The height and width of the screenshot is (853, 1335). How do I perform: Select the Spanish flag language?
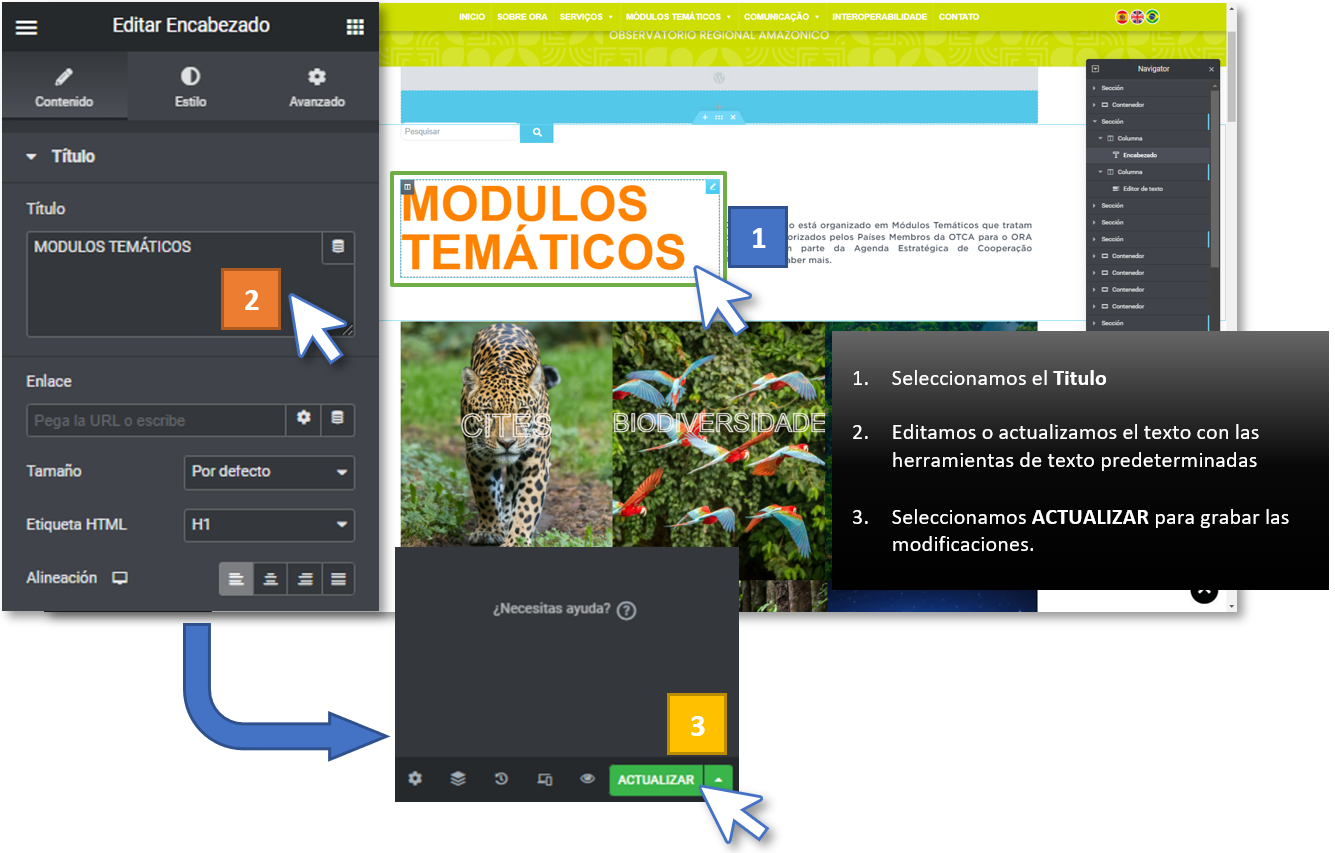(1122, 17)
